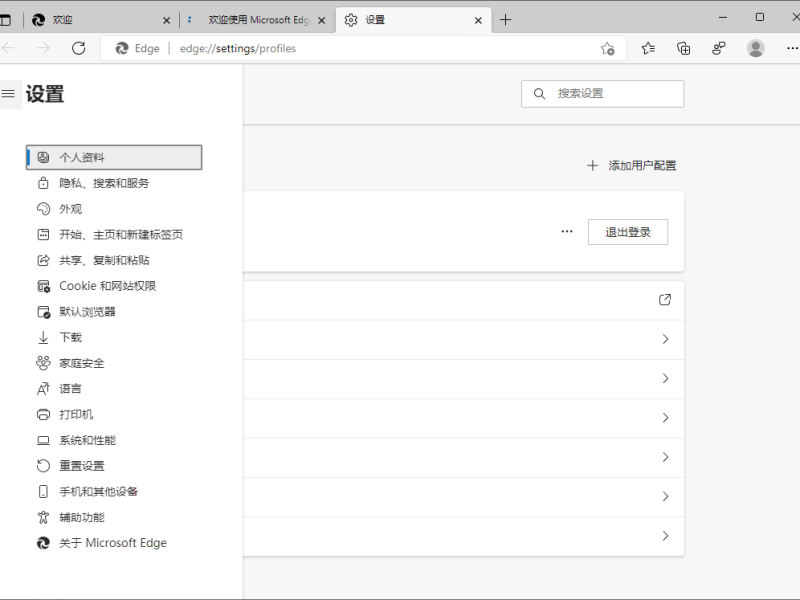Click the Edge logo beside 关于 Microsoft Edge
Viewport: 800px width, 600px height.
[43, 543]
